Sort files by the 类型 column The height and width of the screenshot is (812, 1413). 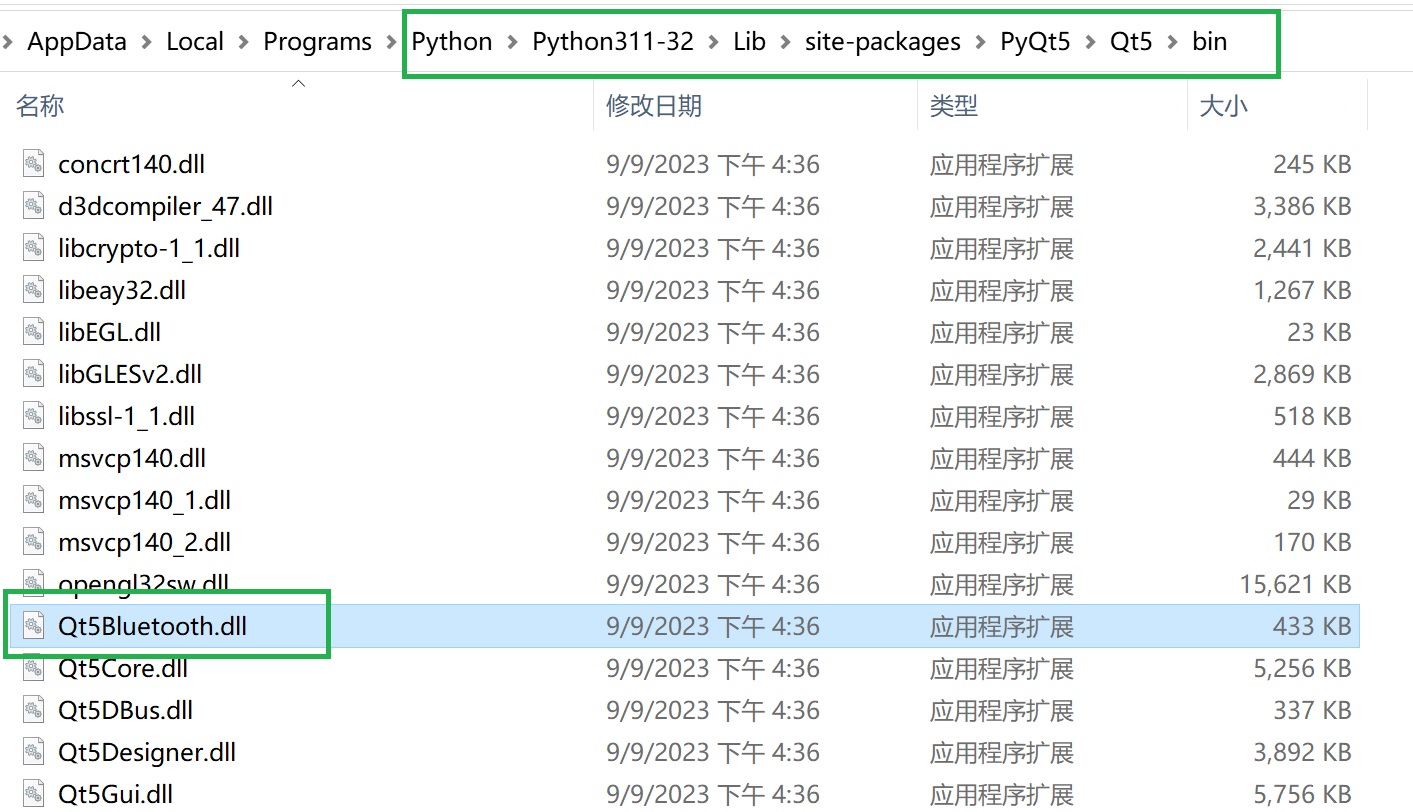pos(954,105)
